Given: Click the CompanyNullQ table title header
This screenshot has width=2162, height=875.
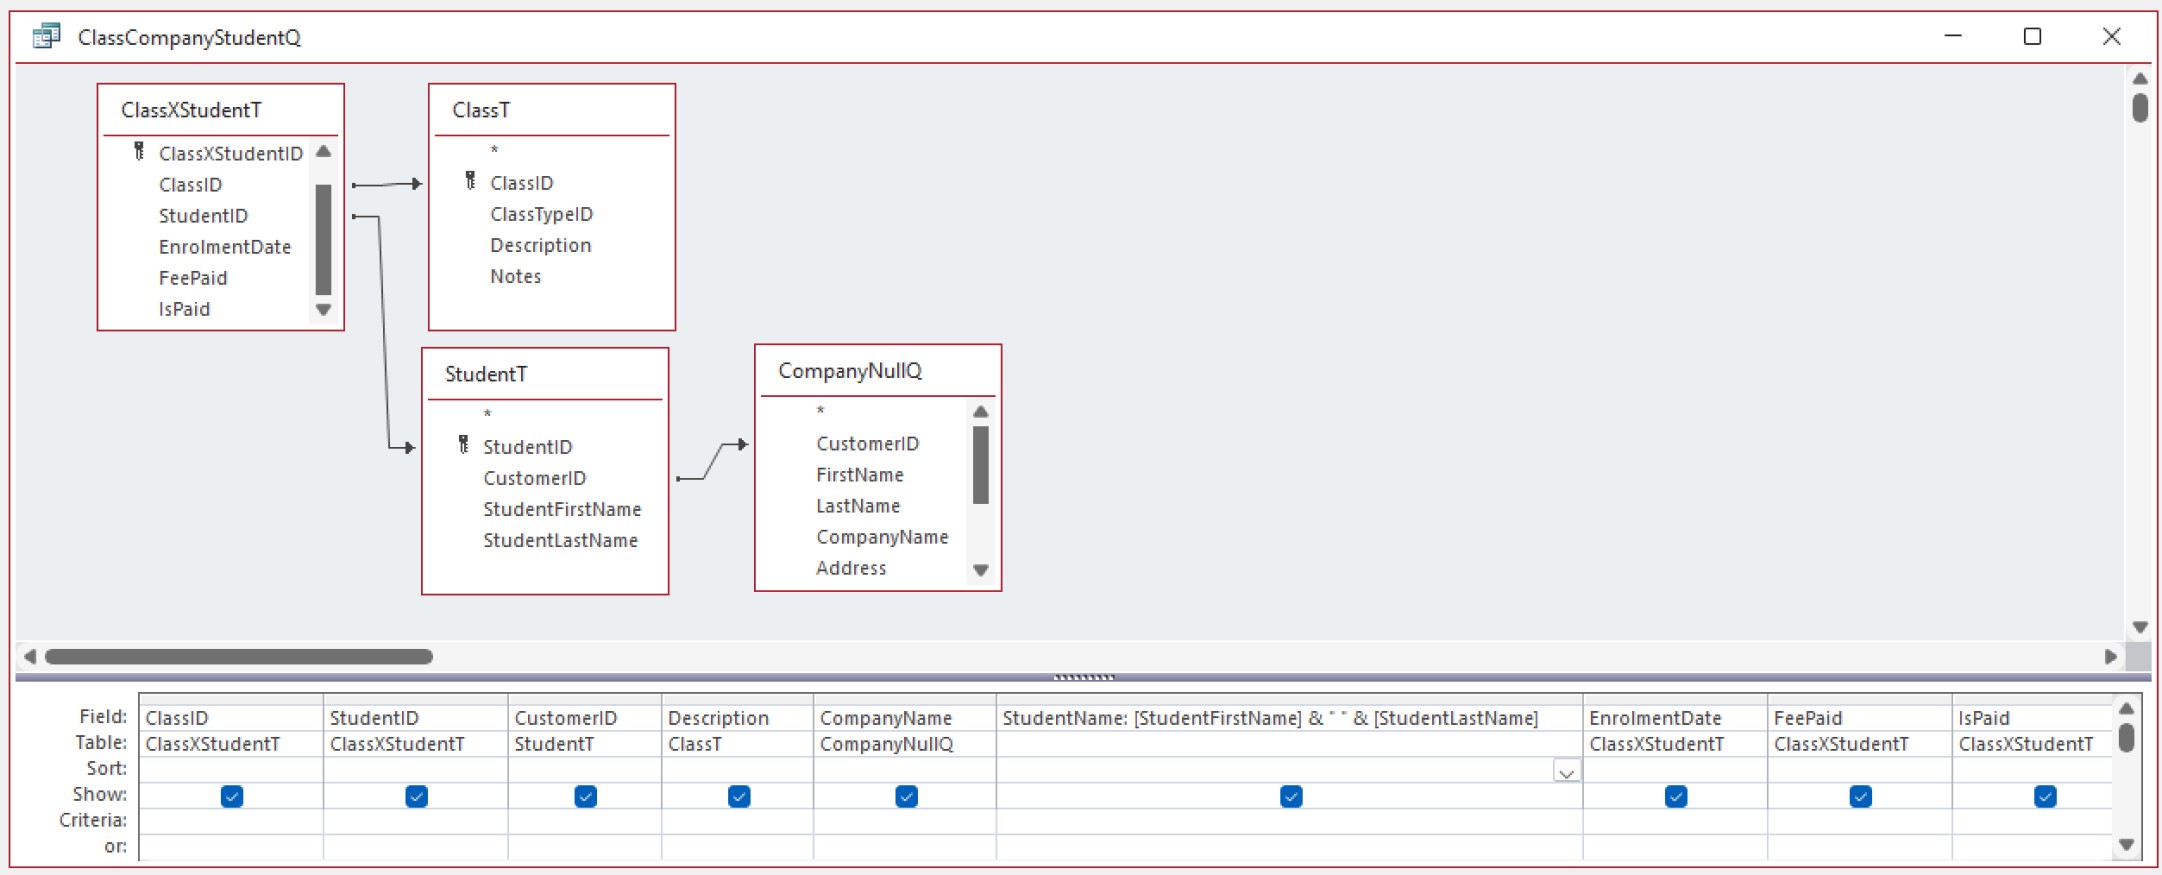Looking at the screenshot, I should pos(850,371).
